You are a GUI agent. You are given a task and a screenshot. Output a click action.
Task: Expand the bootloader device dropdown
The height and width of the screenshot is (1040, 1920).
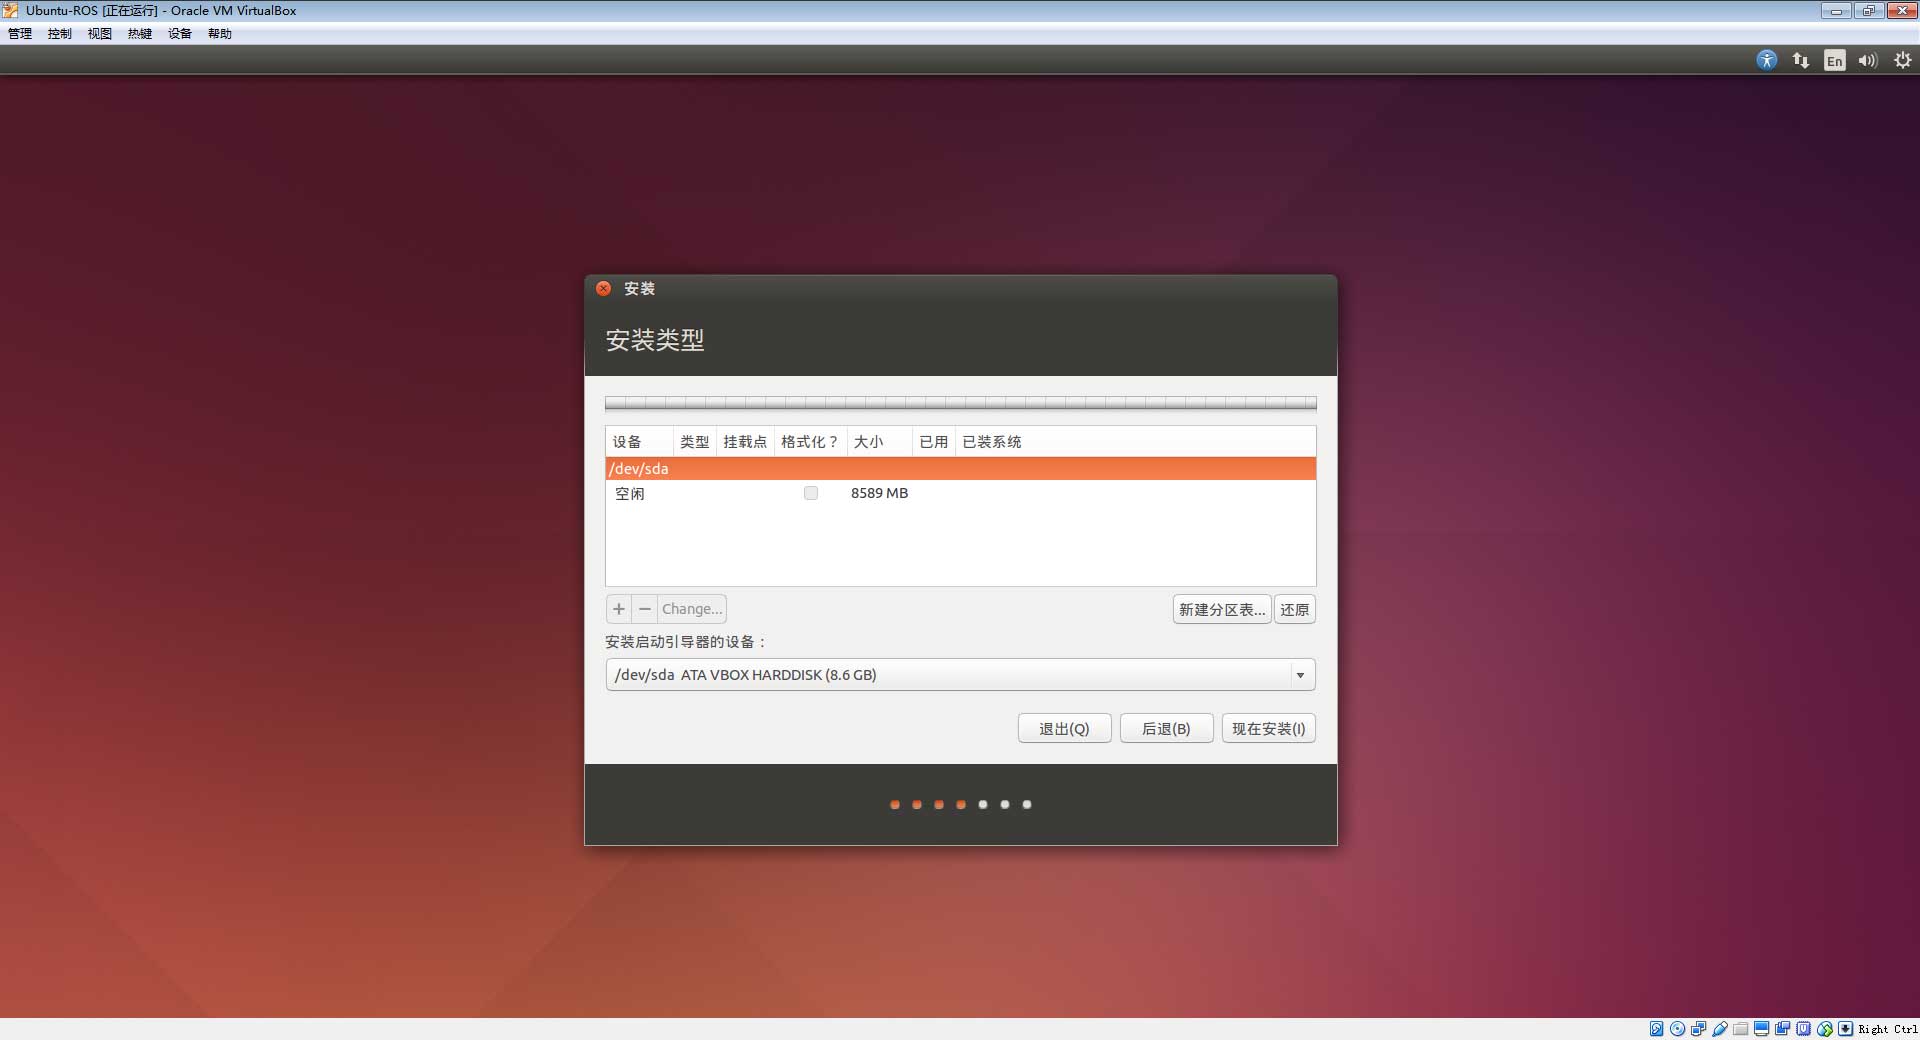tap(1299, 675)
